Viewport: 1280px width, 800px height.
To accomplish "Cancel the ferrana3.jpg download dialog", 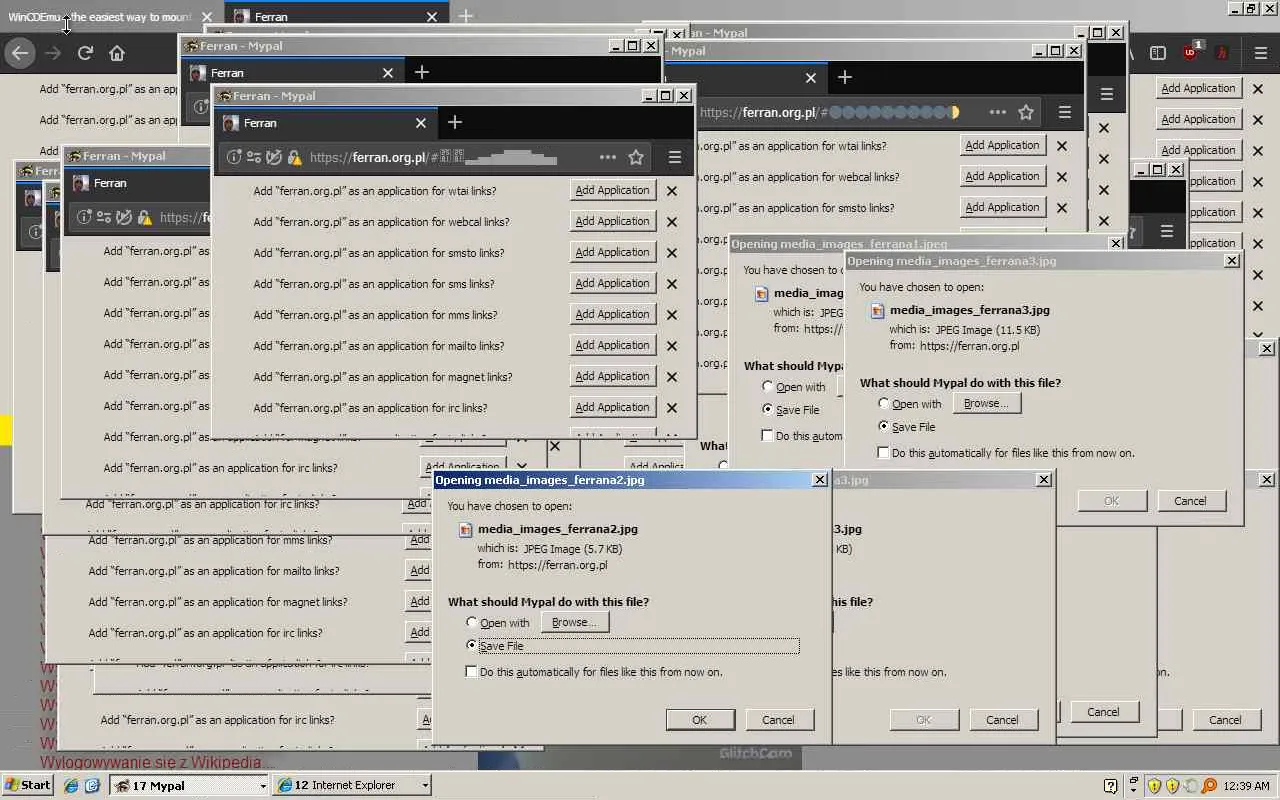I will pos(1190,501).
